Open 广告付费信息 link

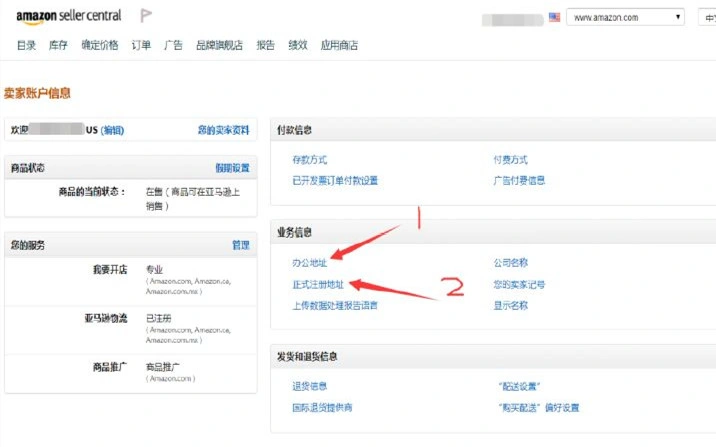(x=519, y=180)
